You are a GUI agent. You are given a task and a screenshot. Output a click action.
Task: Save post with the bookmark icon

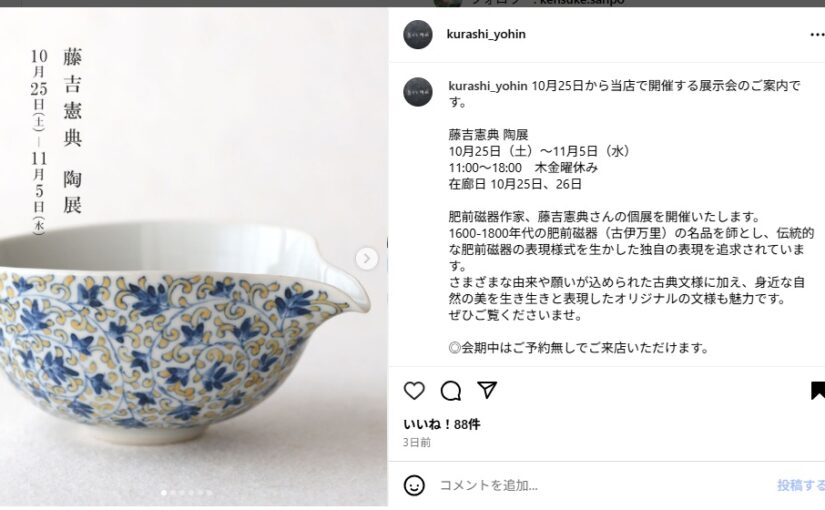pyautogui.click(x=818, y=391)
